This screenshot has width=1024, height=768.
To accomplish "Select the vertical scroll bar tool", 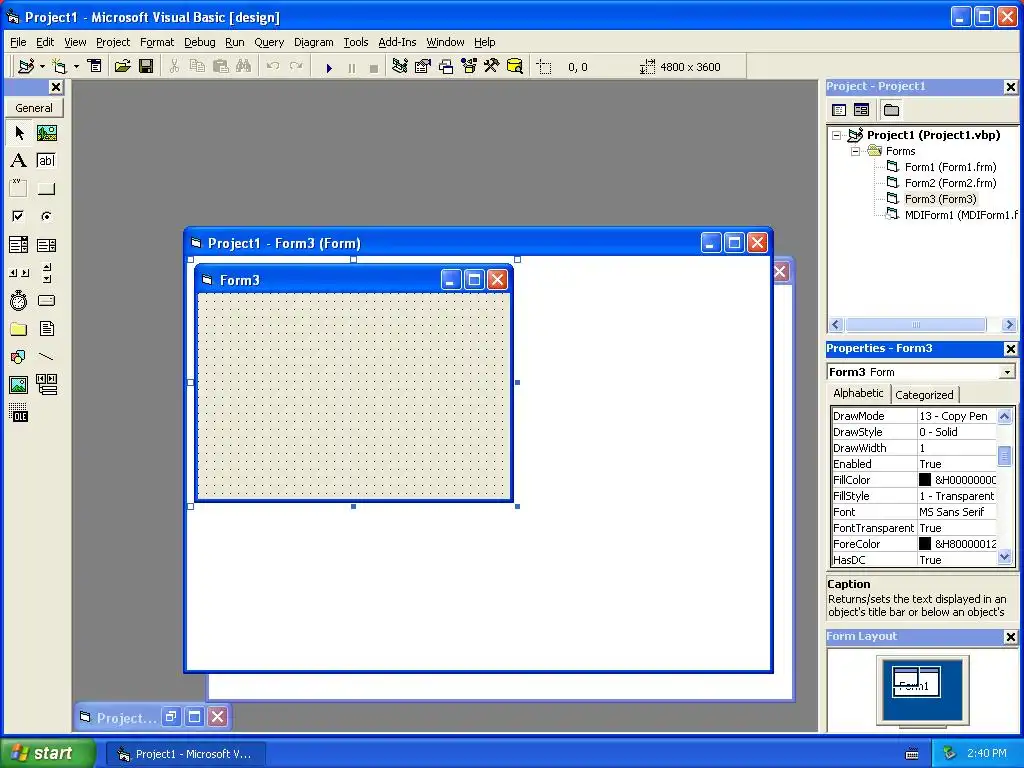I will (x=46, y=273).
